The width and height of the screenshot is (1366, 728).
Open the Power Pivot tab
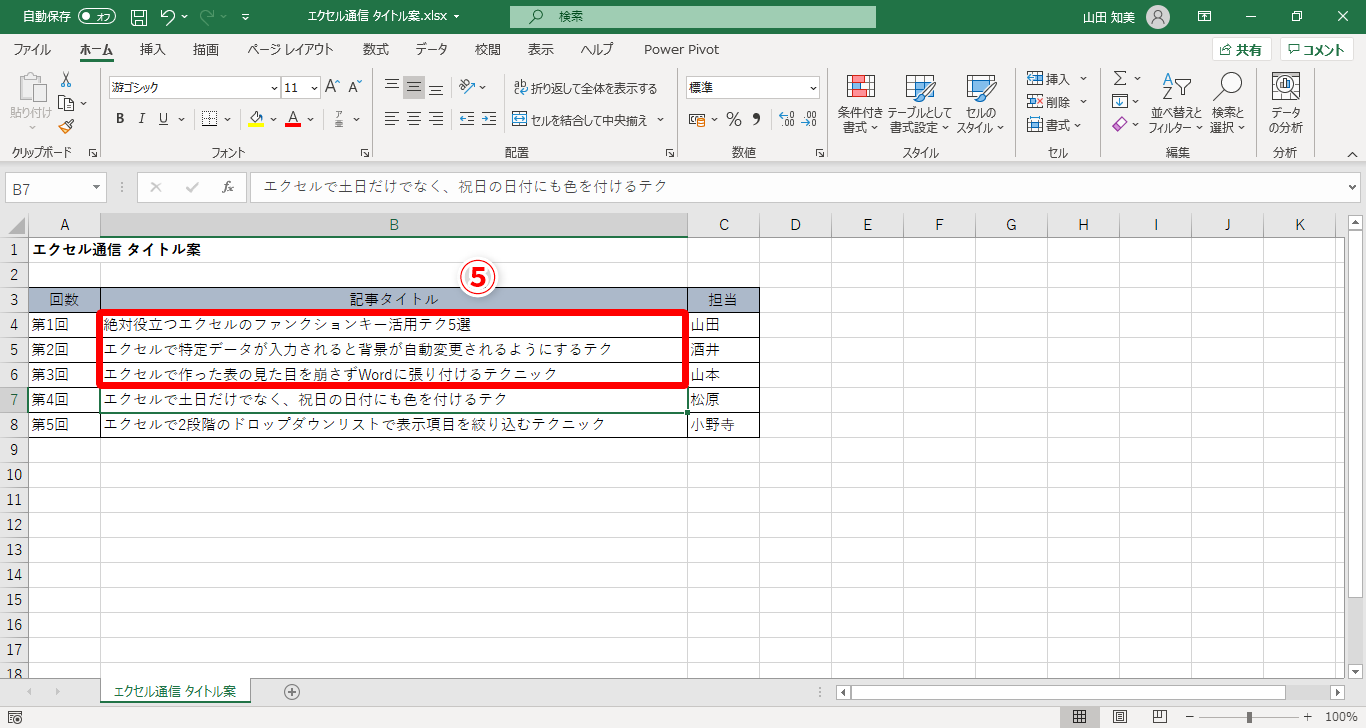coord(681,49)
